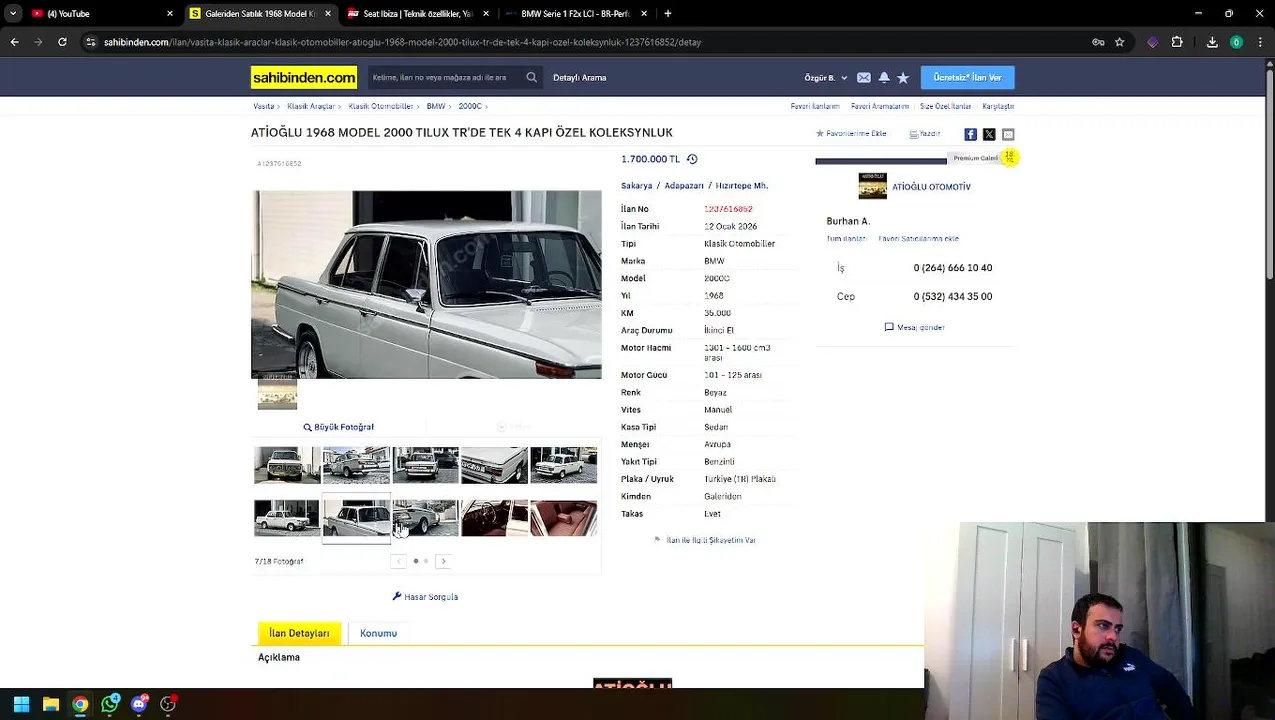1275x720 pixels.
Task: Select the Konumu tab
Action: tap(379, 633)
